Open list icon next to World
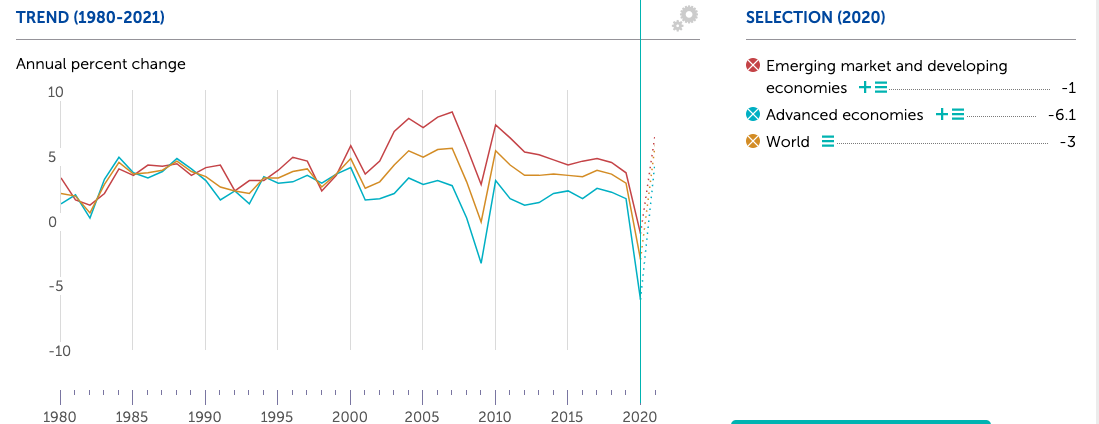Image resolution: width=1099 pixels, height=424 pixels. tap(827, 142)
